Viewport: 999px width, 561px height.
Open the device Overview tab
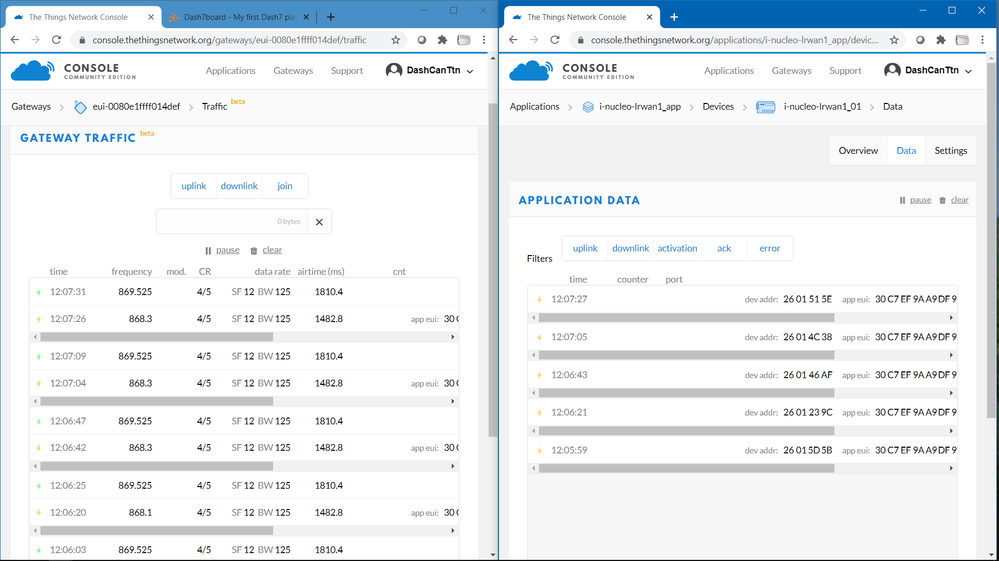(x=858, y=151)
